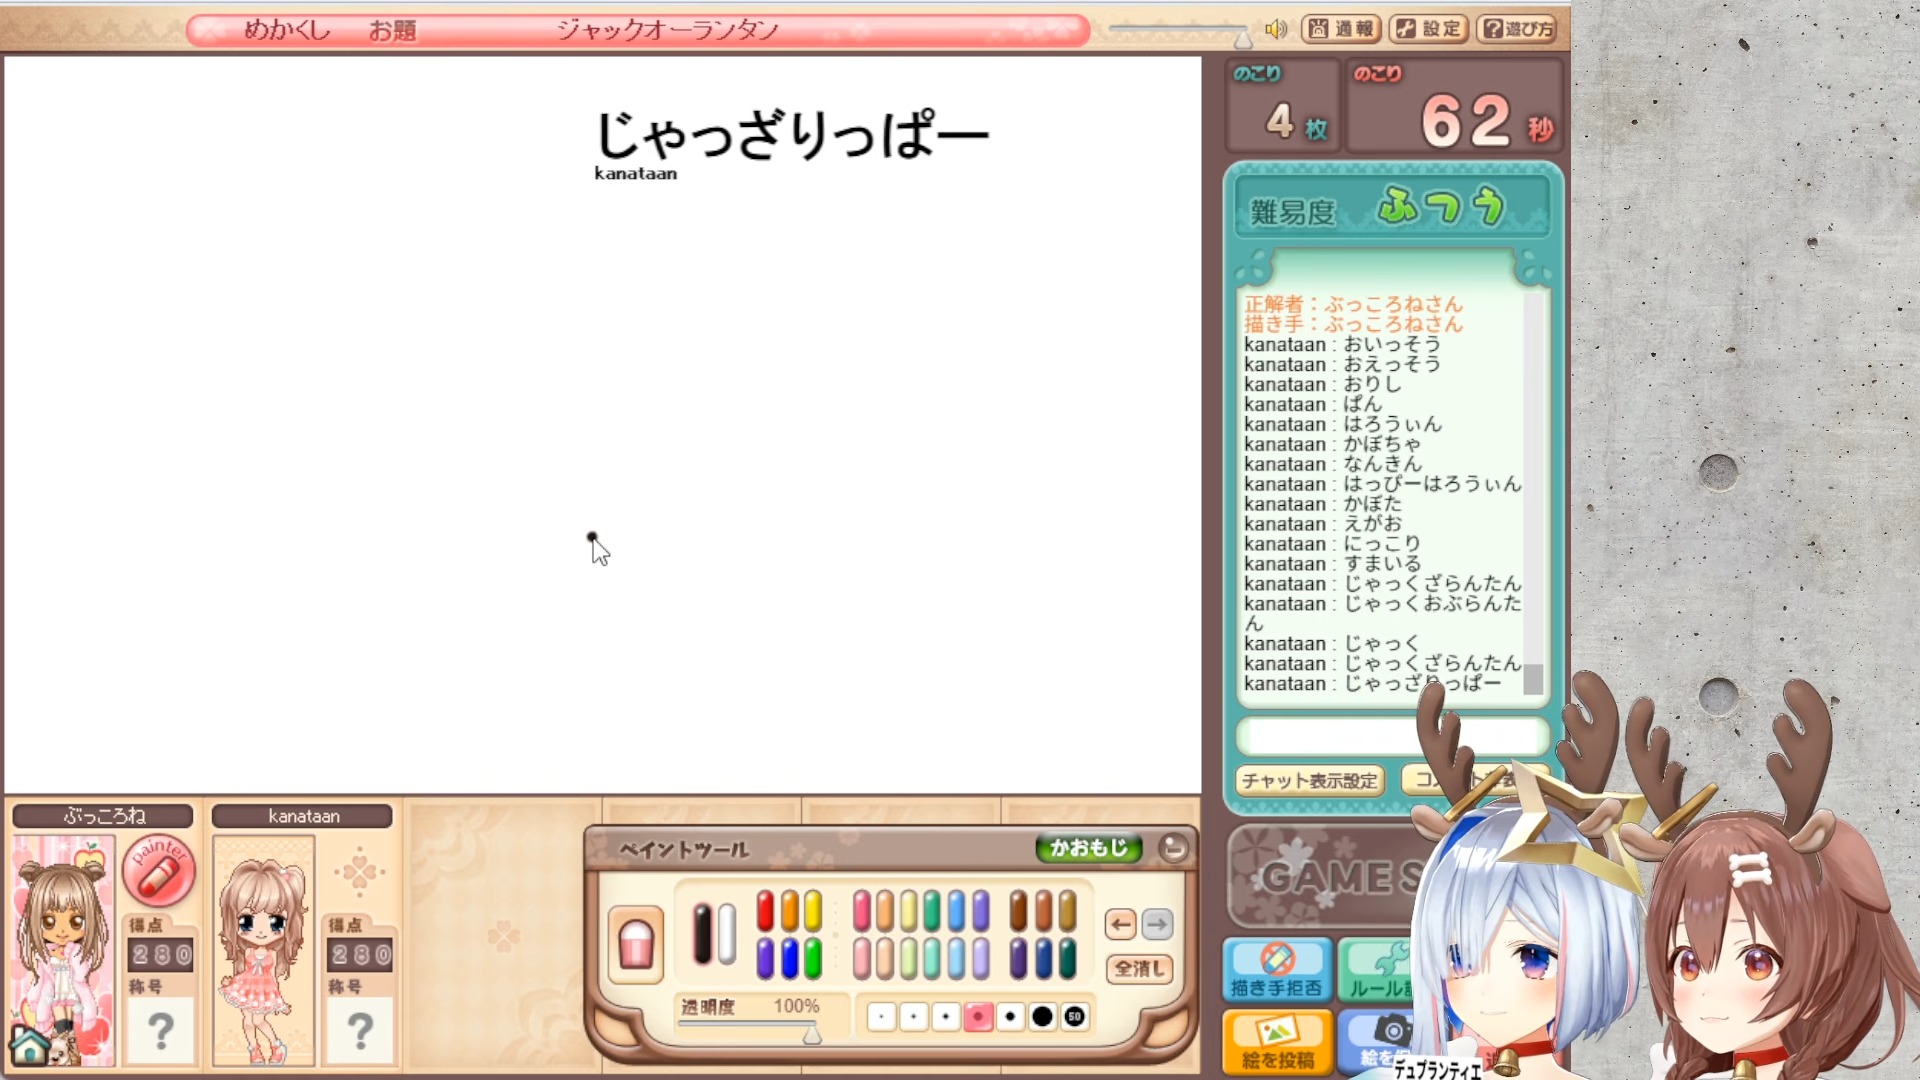
Task: Mute sound with the speaker icon
Action: point(1275,29)
